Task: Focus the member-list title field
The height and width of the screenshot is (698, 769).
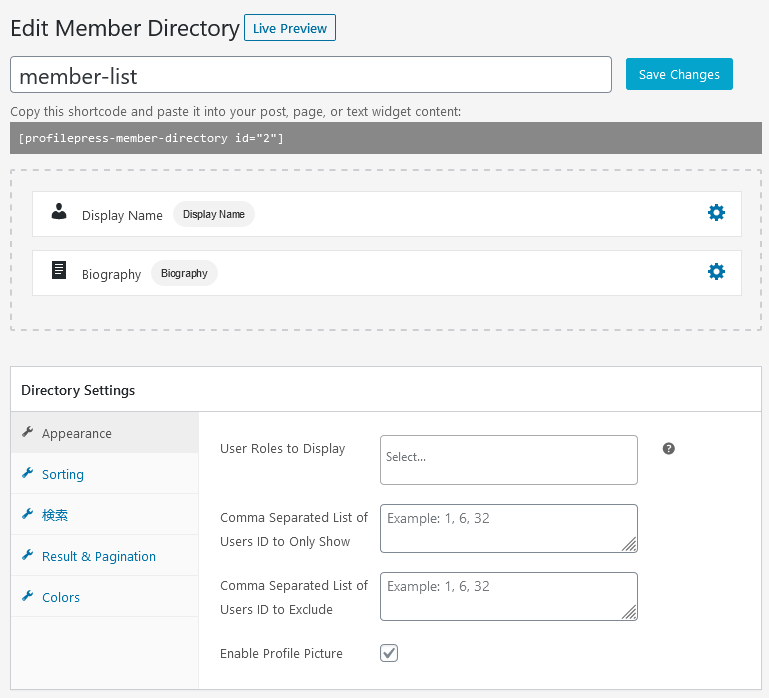Action: tap(311, 75)
